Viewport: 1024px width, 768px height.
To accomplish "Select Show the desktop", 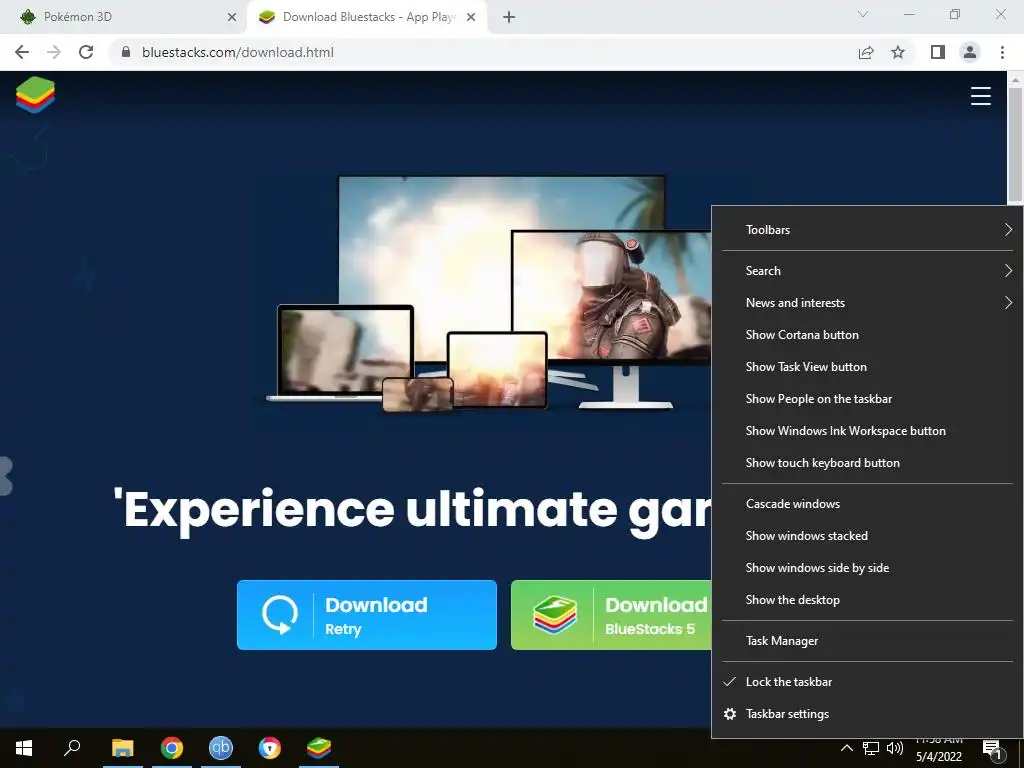I will coord(867,600).
